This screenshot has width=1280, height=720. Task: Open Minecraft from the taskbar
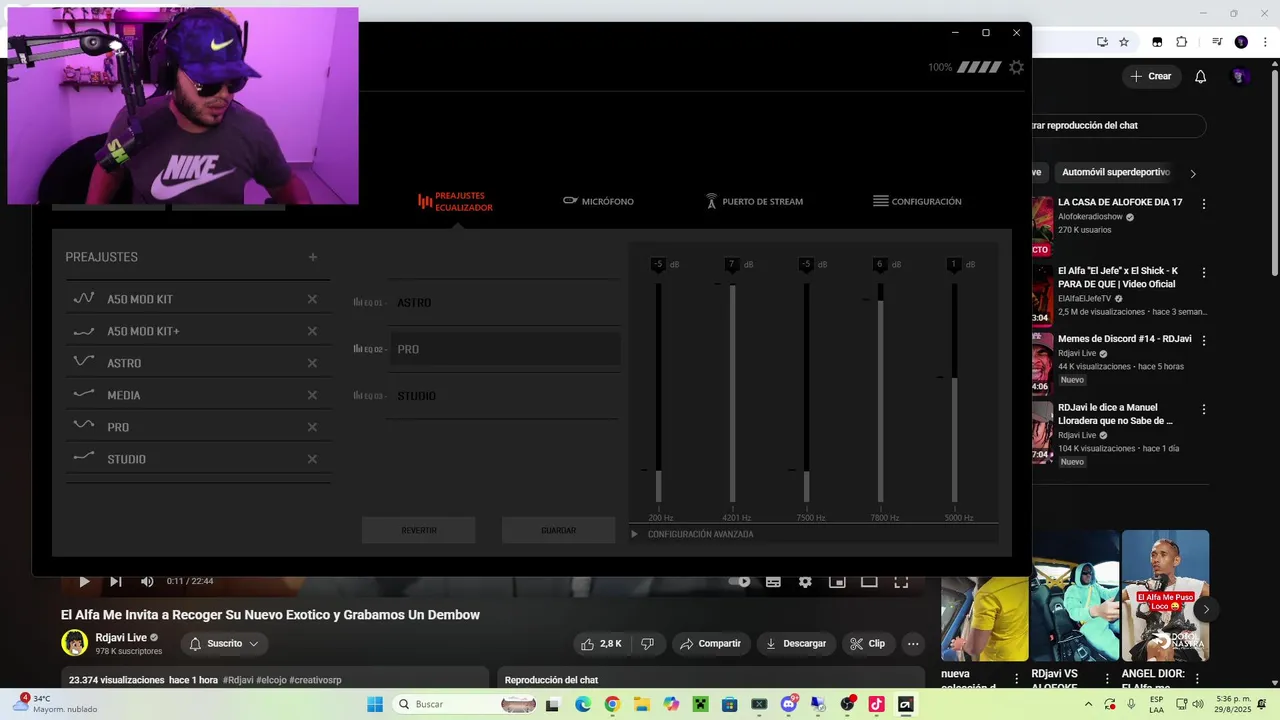pyautogui.click(x=701, y=704)
